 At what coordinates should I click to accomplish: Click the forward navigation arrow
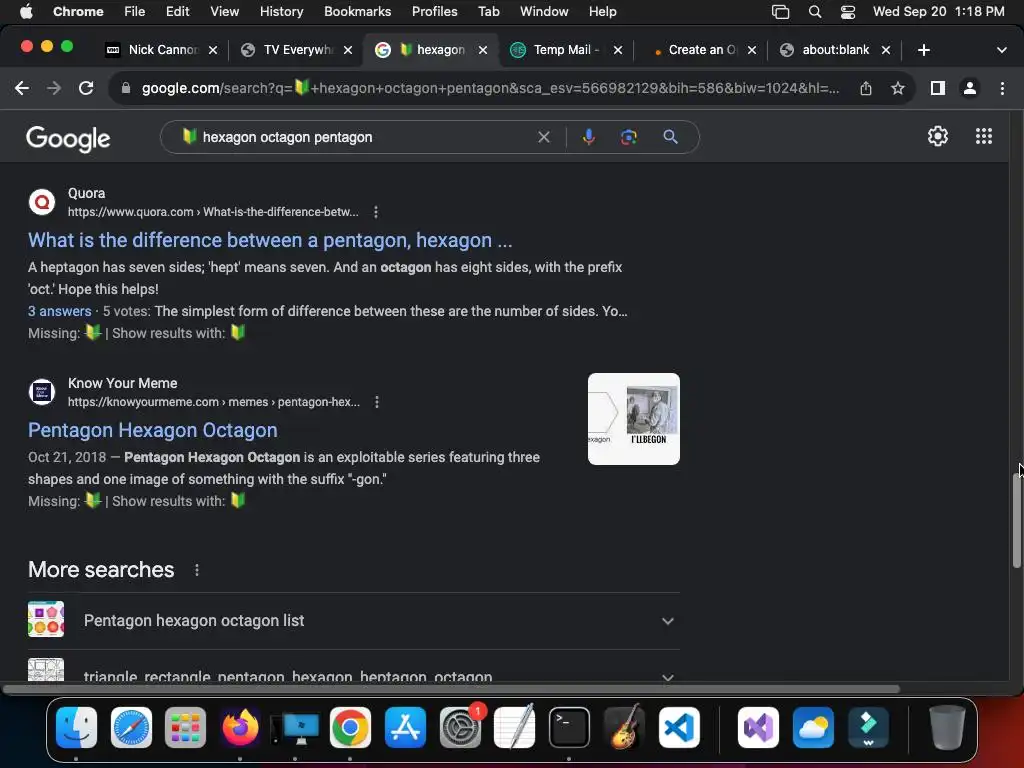coord(54,88)
